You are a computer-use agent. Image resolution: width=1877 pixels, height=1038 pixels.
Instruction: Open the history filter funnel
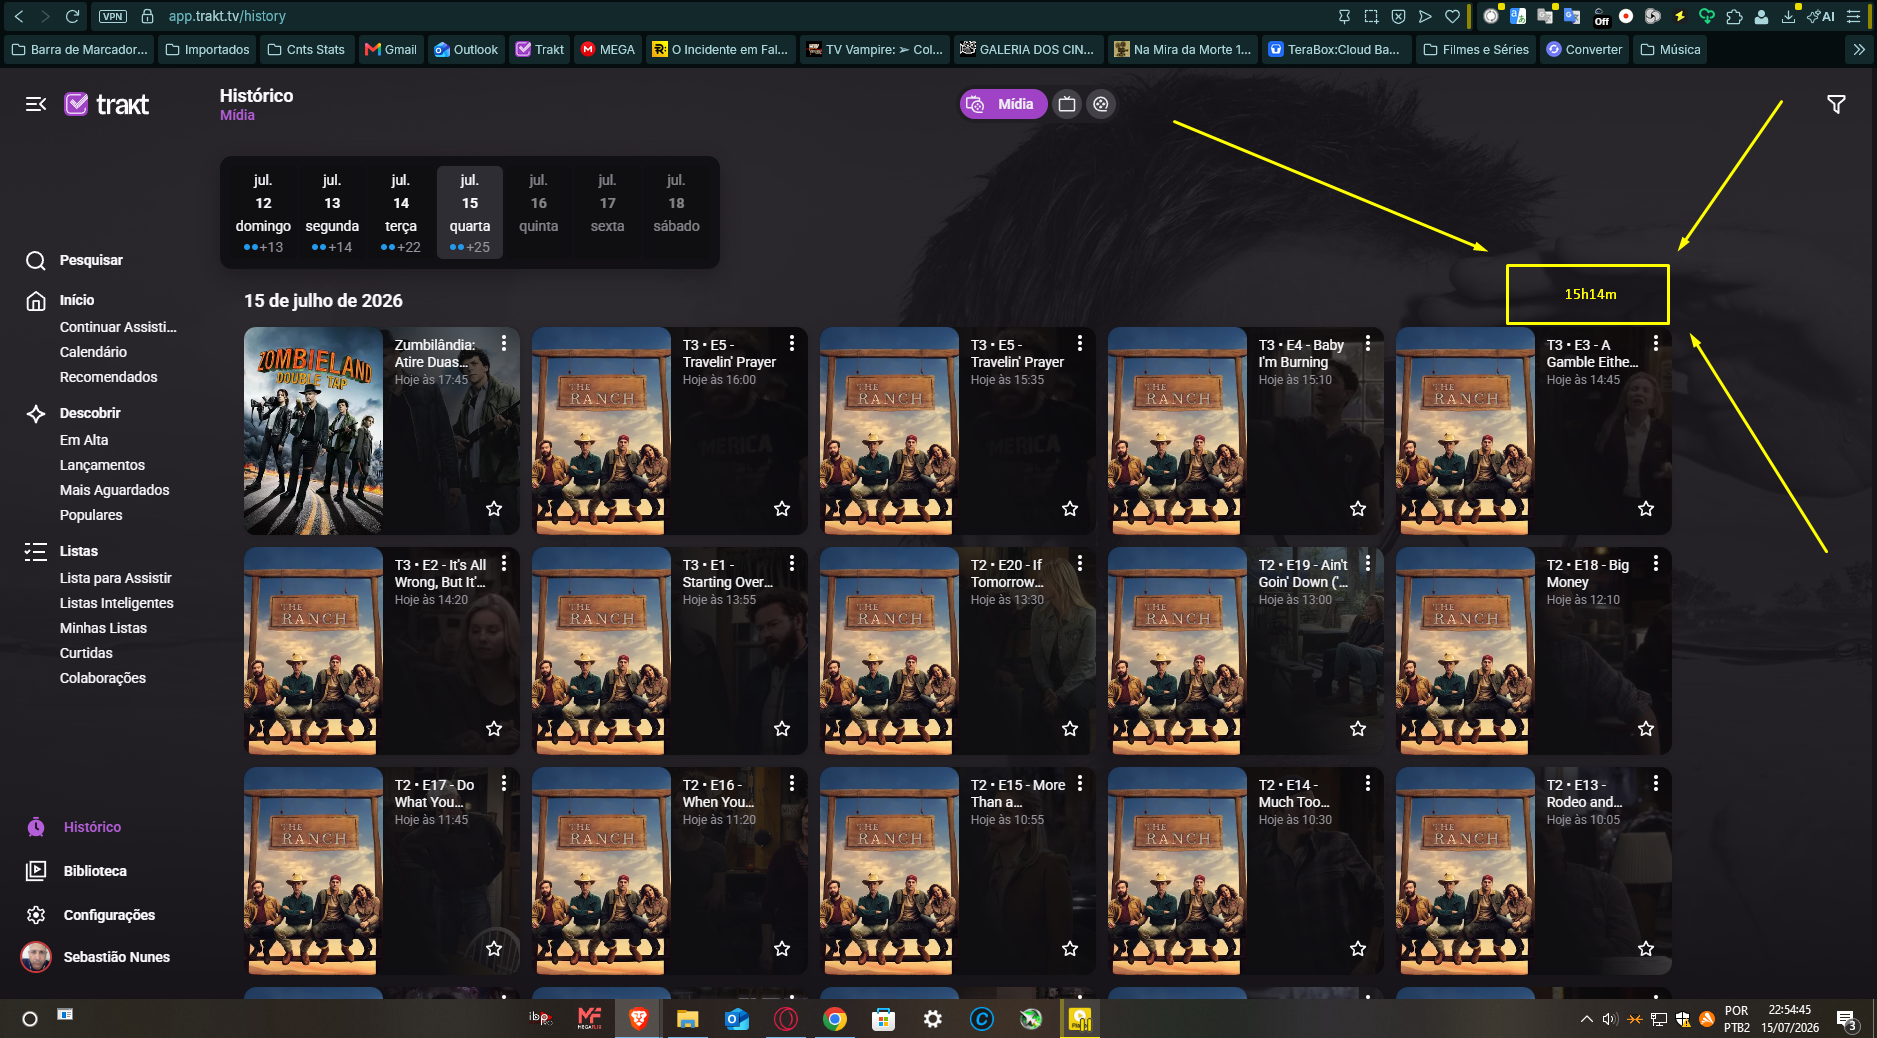[x=1836, y=104]
